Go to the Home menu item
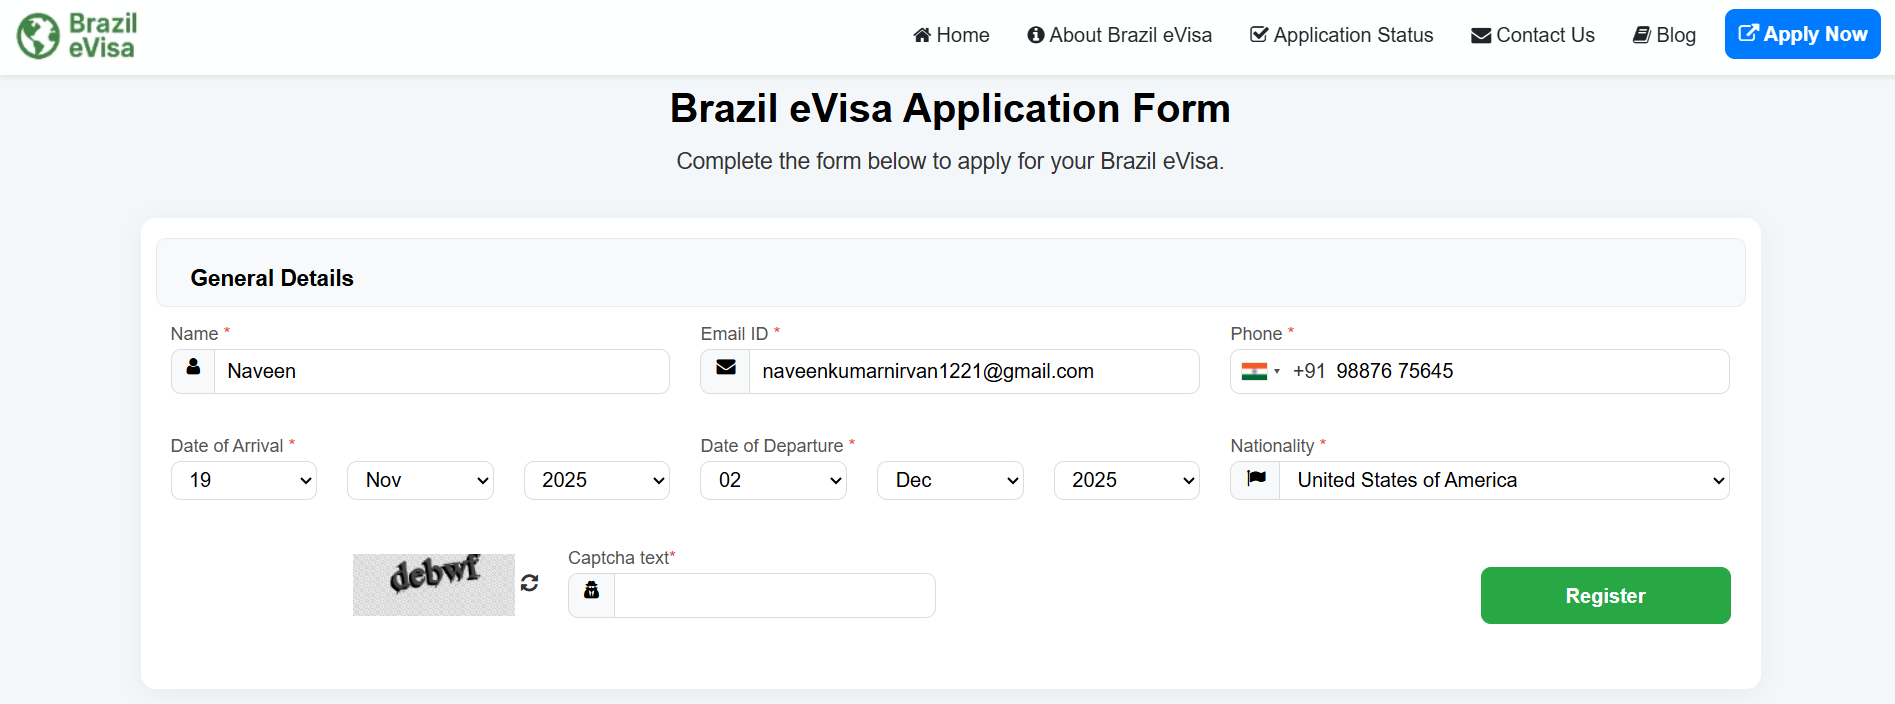1895x704 pixels. pyautogui.click(x=951, y=35)
